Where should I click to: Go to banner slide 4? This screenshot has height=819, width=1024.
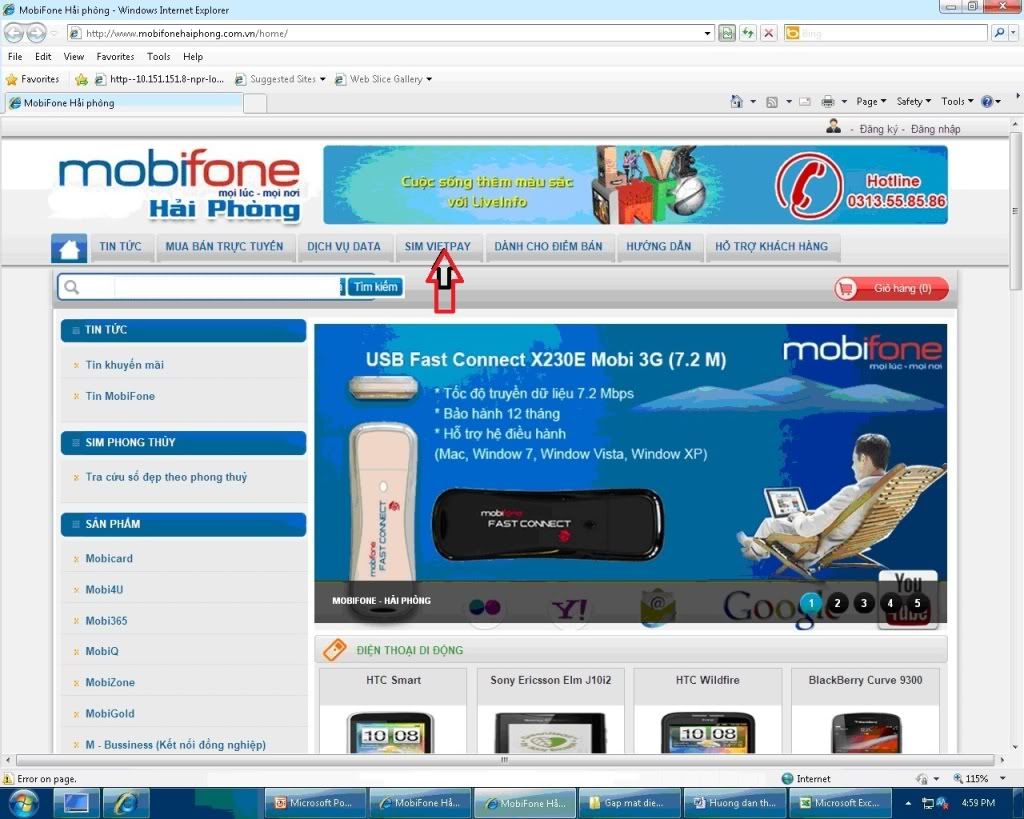click(x=889, y=603)
